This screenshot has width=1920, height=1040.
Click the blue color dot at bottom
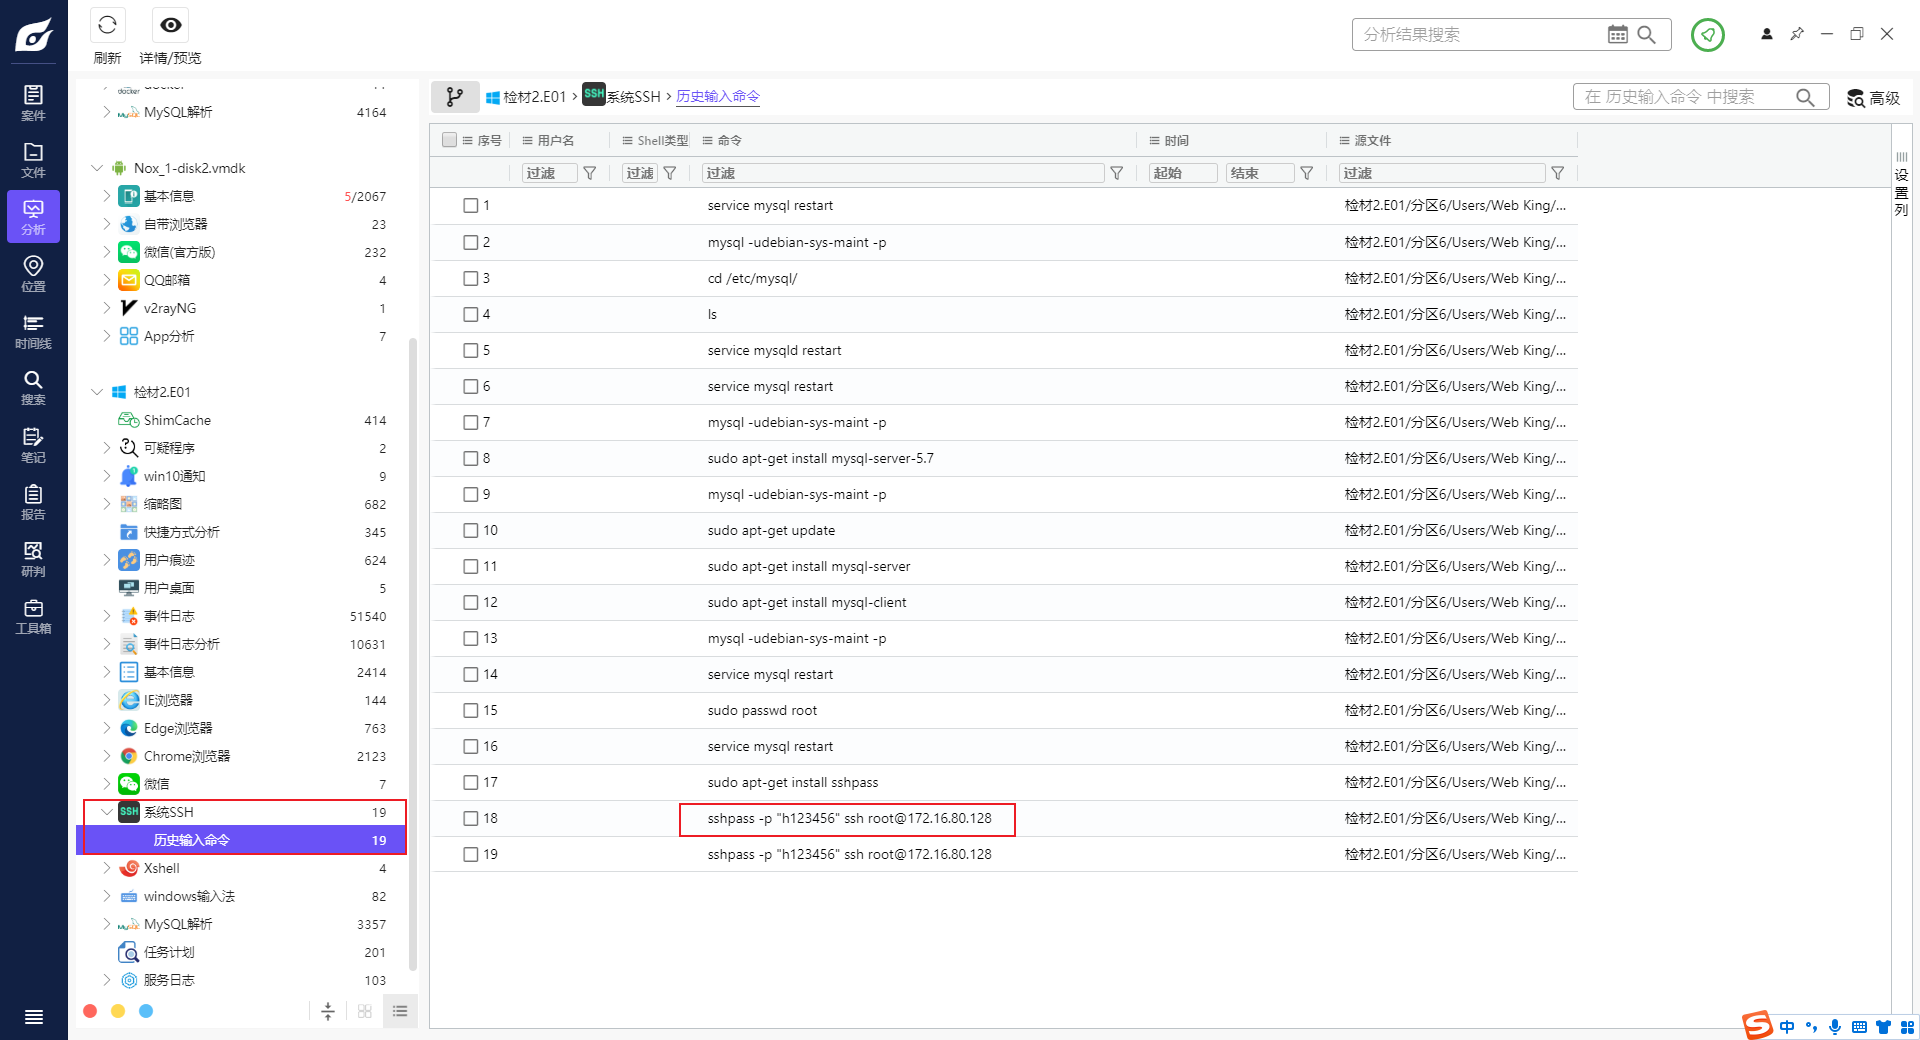[x=146, y=1011]
